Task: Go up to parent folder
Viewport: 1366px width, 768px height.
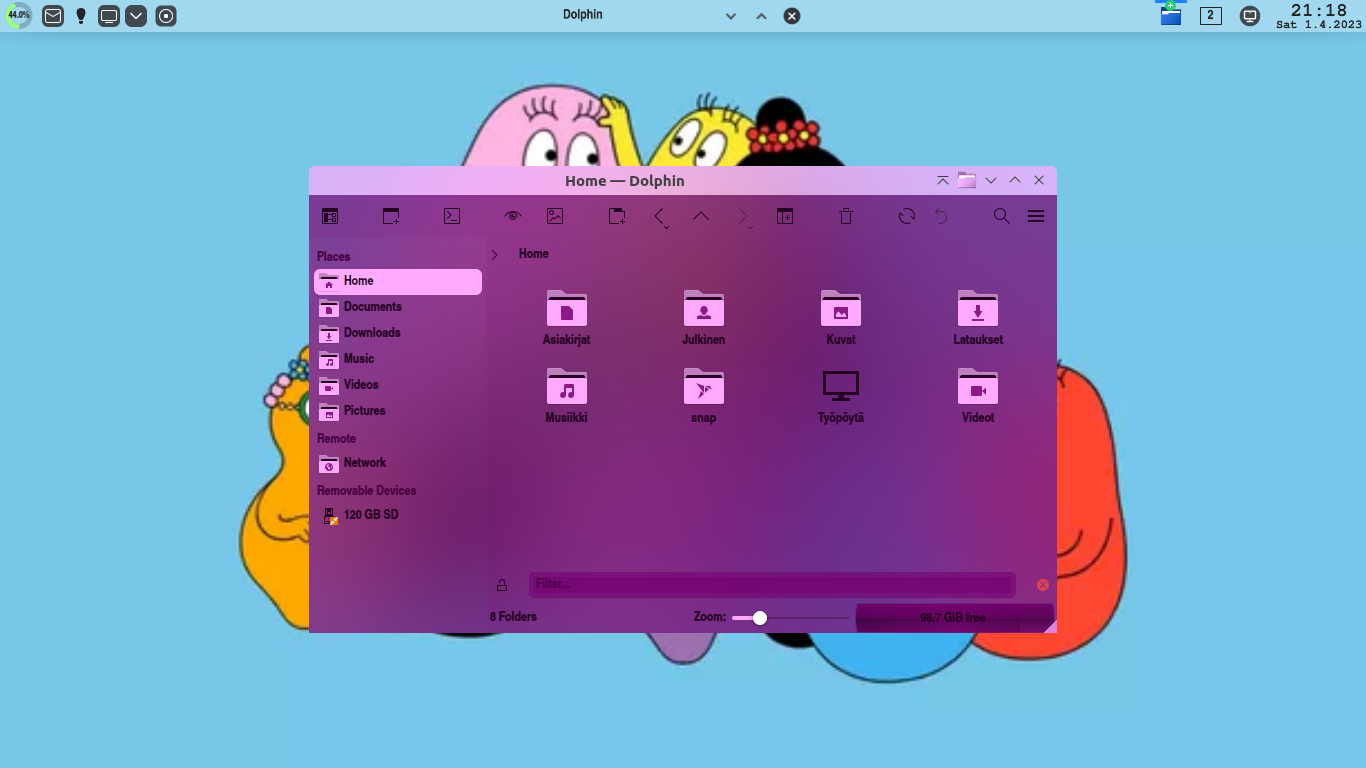Action: pos(701,216)
